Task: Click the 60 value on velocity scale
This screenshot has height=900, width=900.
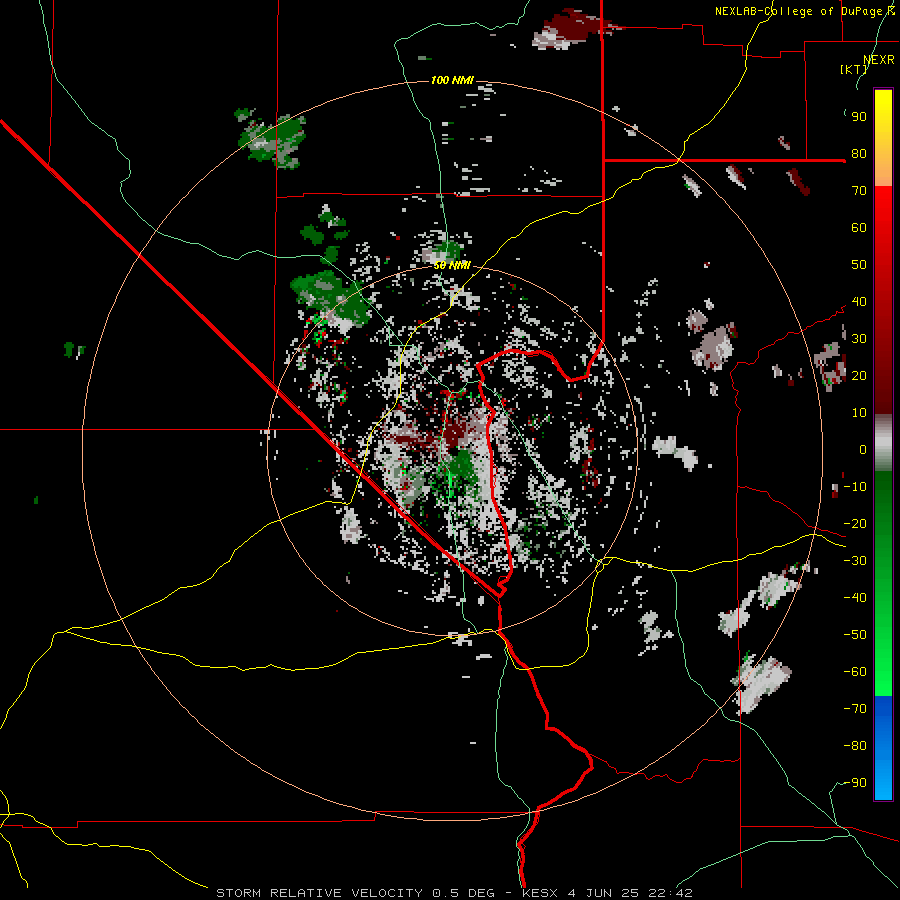Action: [x=859, y=228]
